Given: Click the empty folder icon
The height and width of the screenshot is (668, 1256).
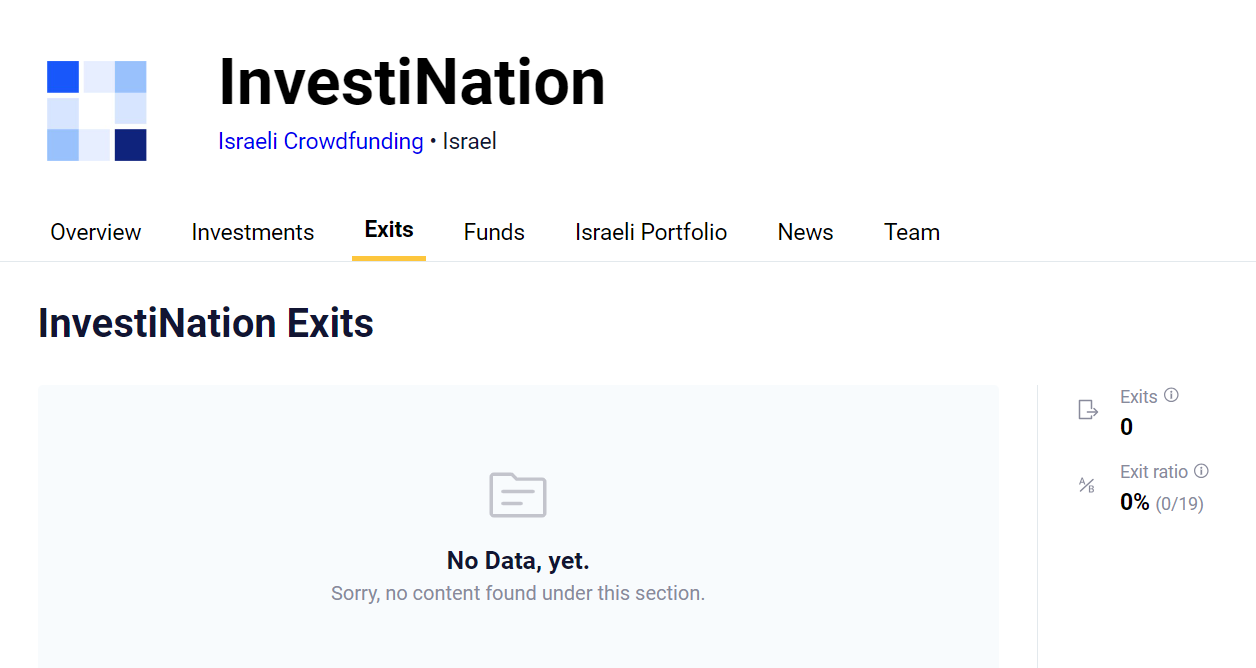Looking at the screenshot, I should point(518,495).
